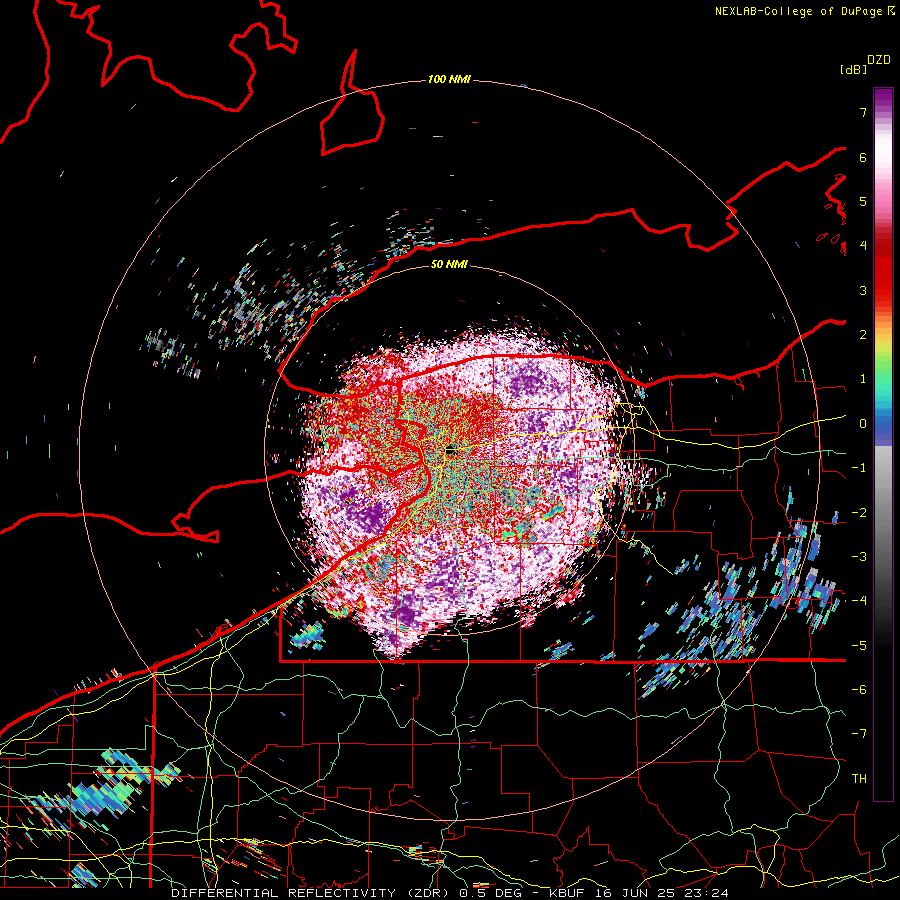Image resolution: width=900 pixels, height=900 pixels.
Task: Click the 7 value on color scale
Action: 863,112
